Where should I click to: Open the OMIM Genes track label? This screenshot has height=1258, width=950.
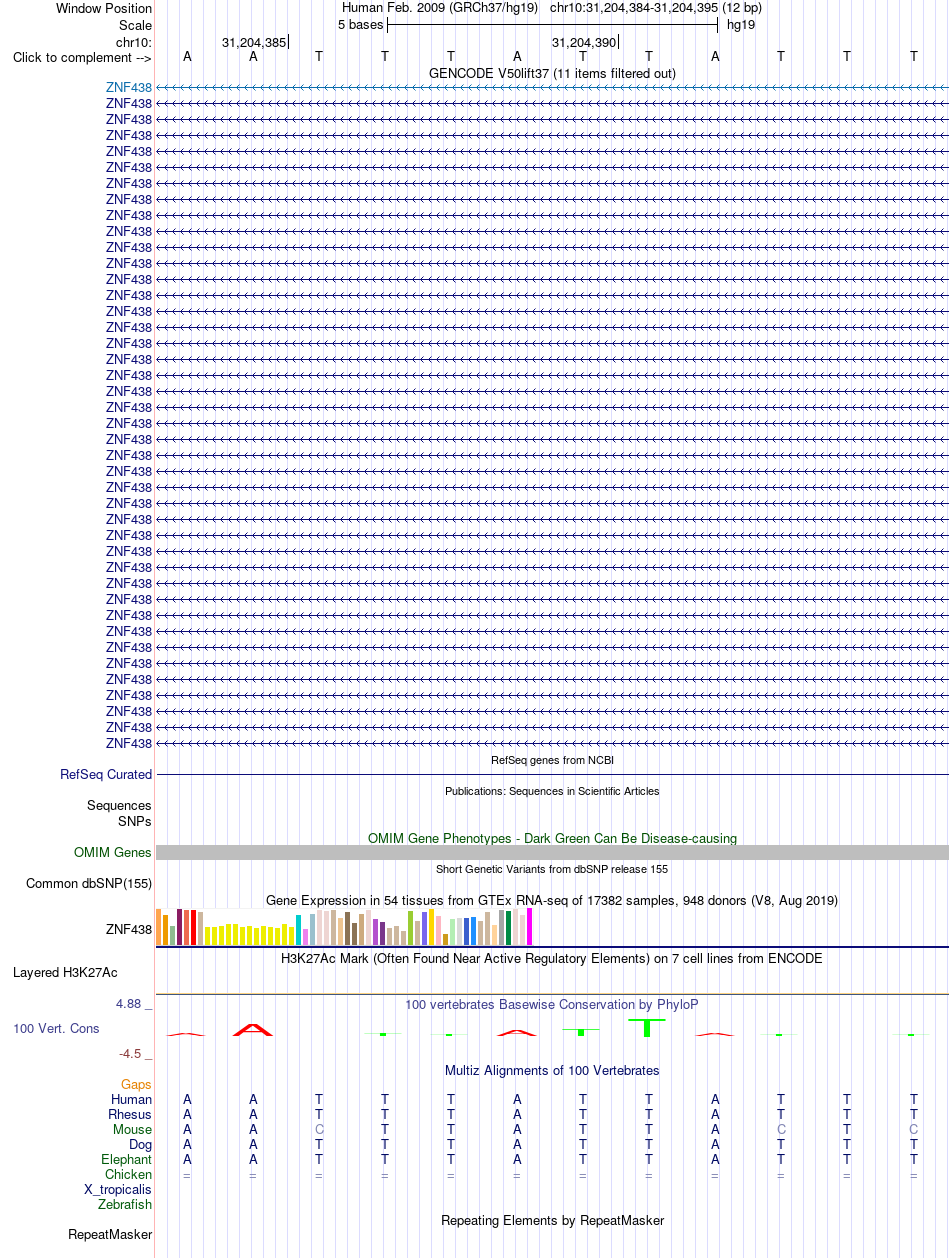coord(113,853)
